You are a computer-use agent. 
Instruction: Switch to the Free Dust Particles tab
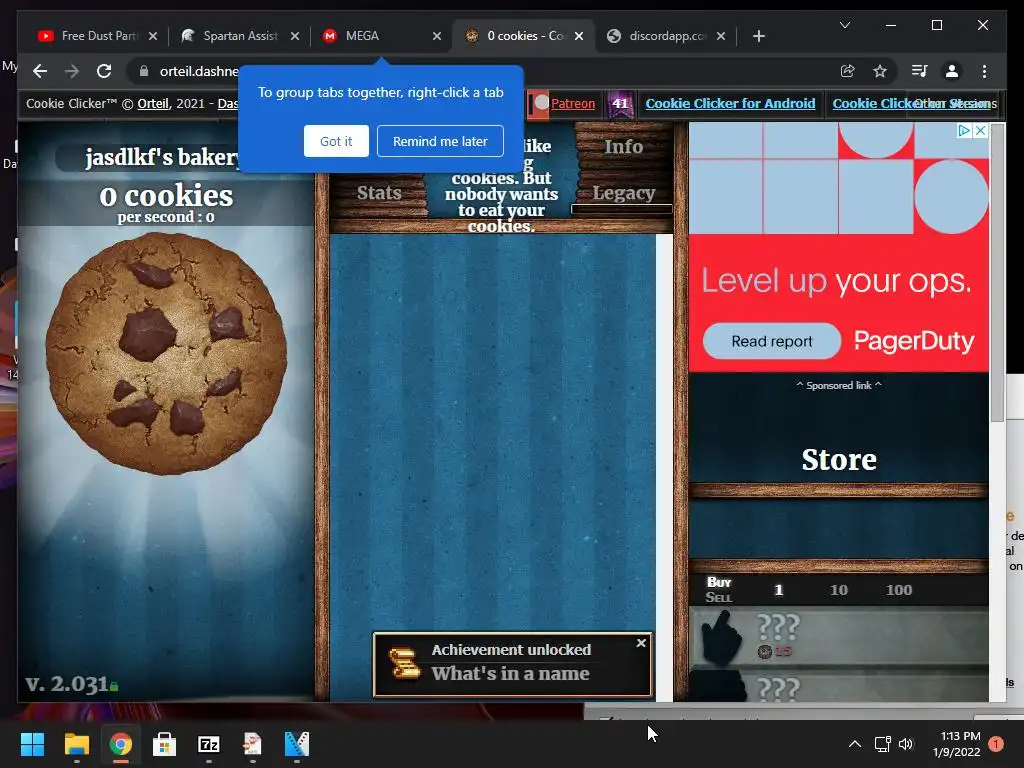[x=97, y=36]
